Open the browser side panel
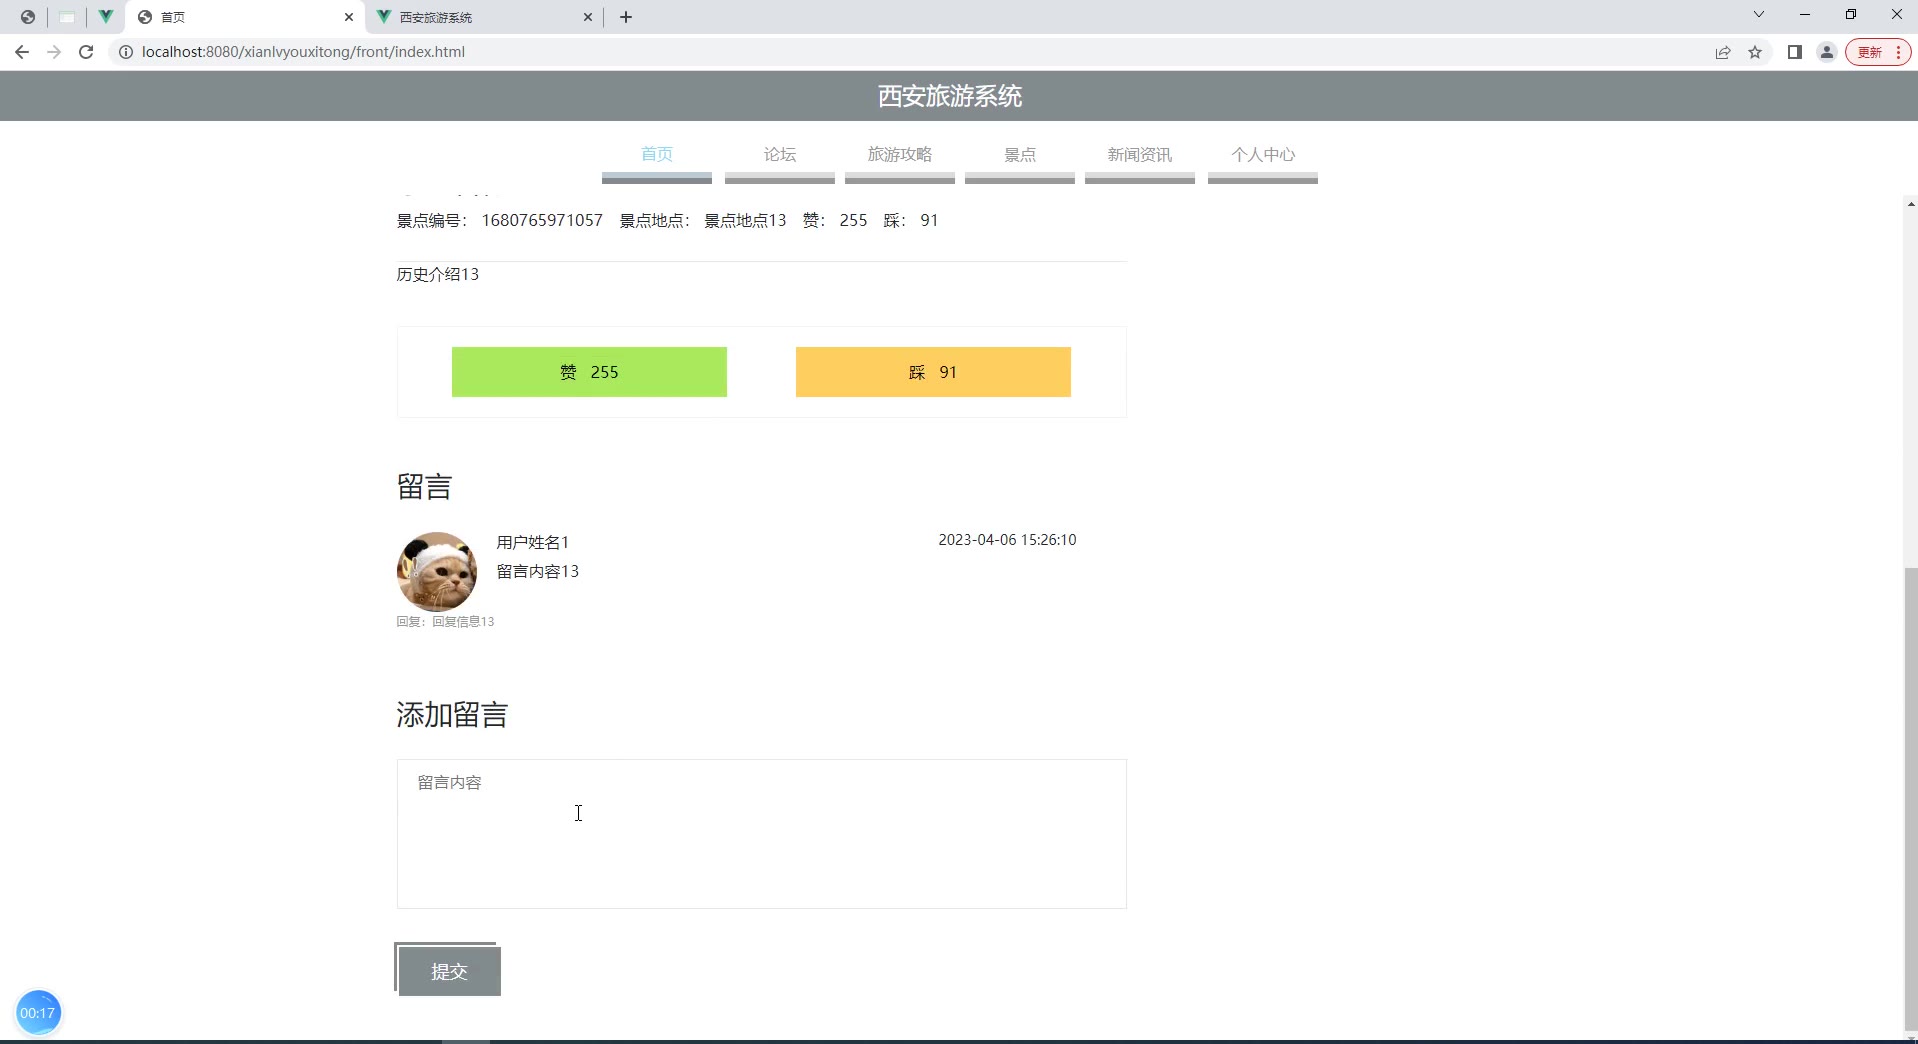 1795,52
